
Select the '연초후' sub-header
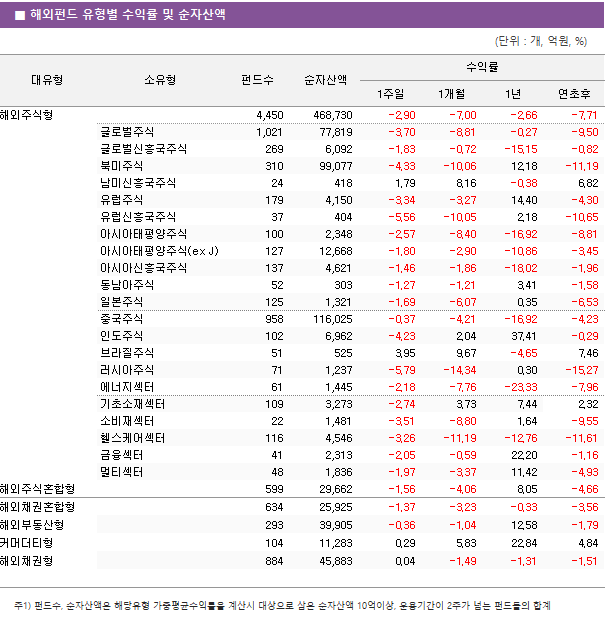574,94
